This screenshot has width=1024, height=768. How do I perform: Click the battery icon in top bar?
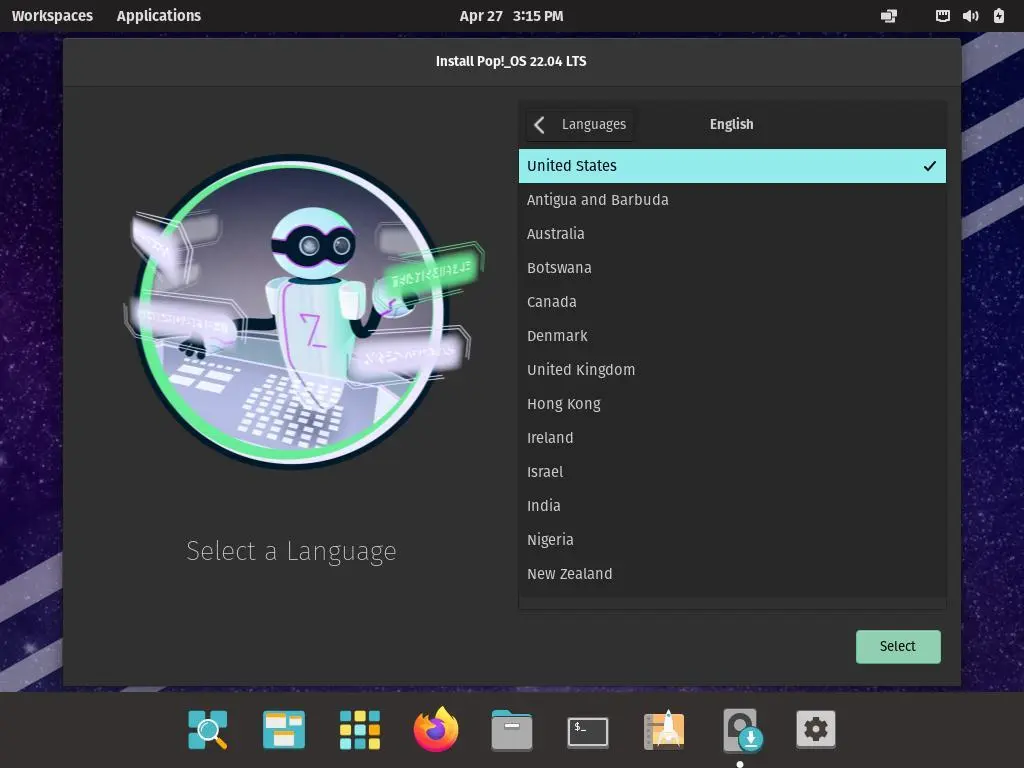(998, 16)
